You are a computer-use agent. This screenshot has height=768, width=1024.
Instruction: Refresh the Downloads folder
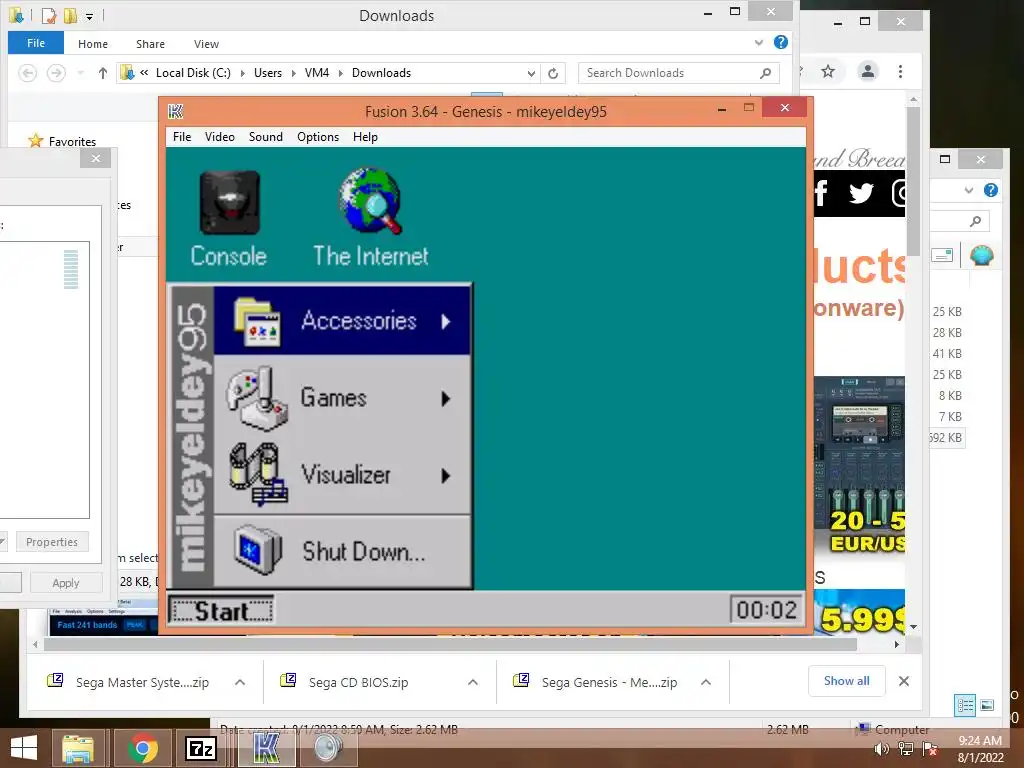click(x=553, y=73)
